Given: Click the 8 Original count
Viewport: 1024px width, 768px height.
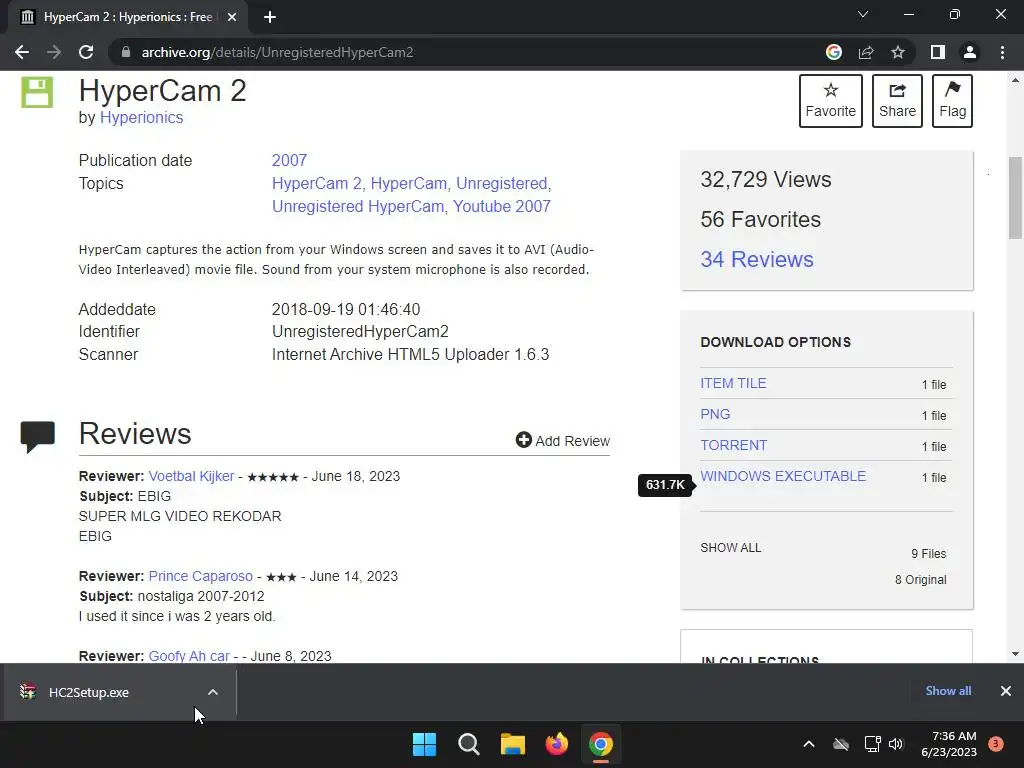Looking at the screenshot, I should pos(920,580).
